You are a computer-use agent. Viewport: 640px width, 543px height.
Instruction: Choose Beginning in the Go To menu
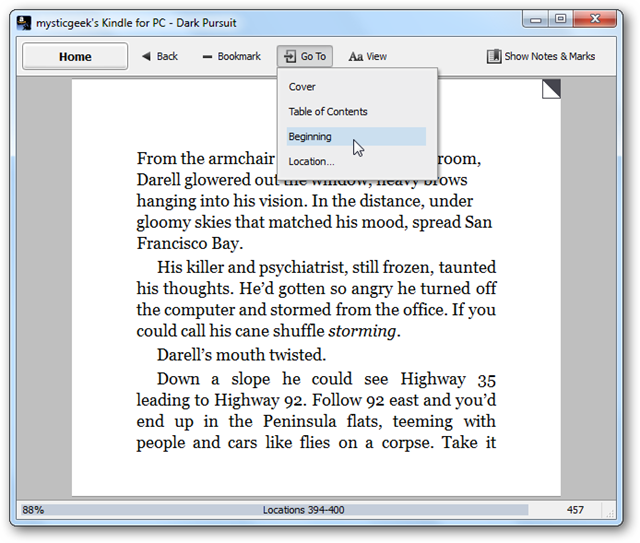(356, 136)
